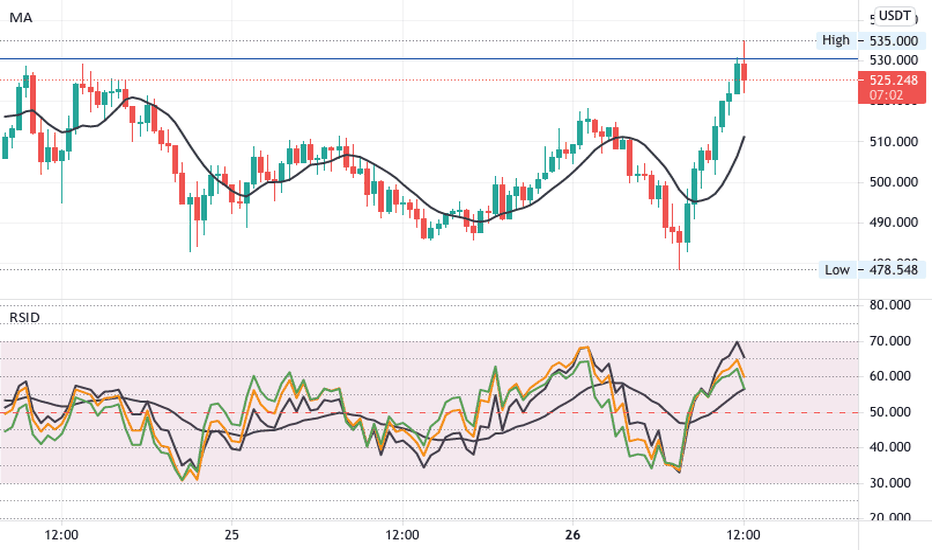Click the High 535.000 price label
The width and height of the screenshot is (932, 550).
click(x=871, y=40)
